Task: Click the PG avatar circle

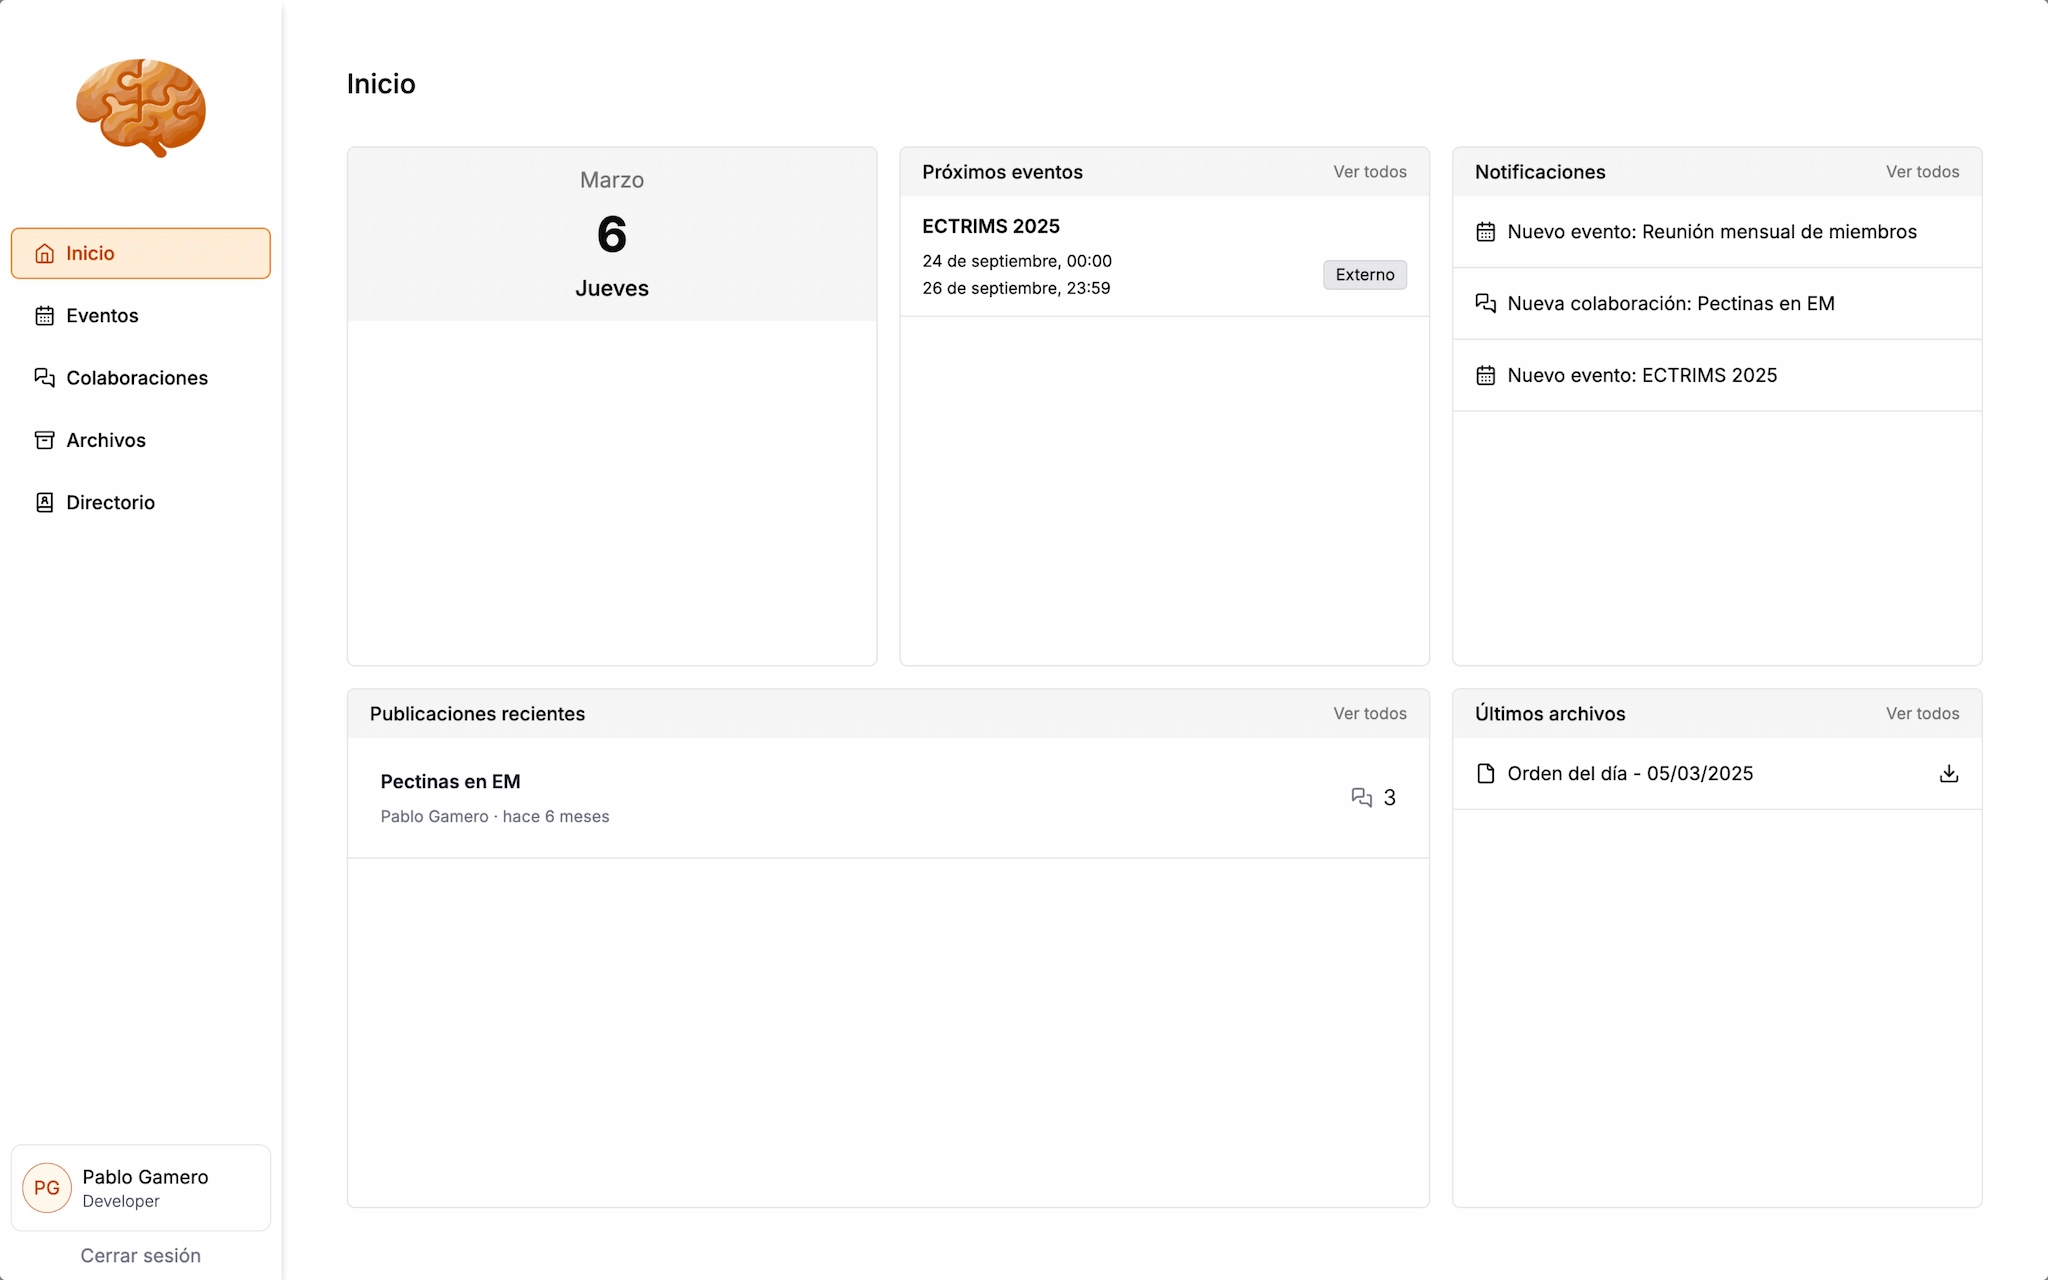Action: coord(47,1187)
